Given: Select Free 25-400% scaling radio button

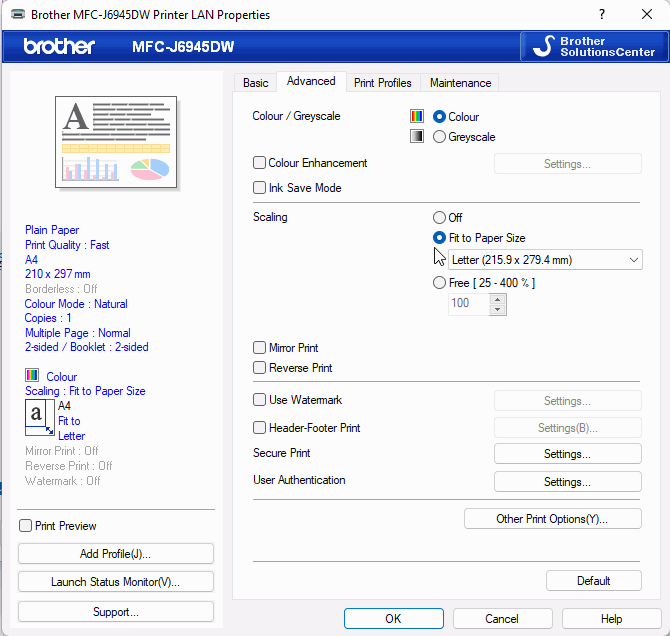Looking at the screenshot, I should [439, 283].
